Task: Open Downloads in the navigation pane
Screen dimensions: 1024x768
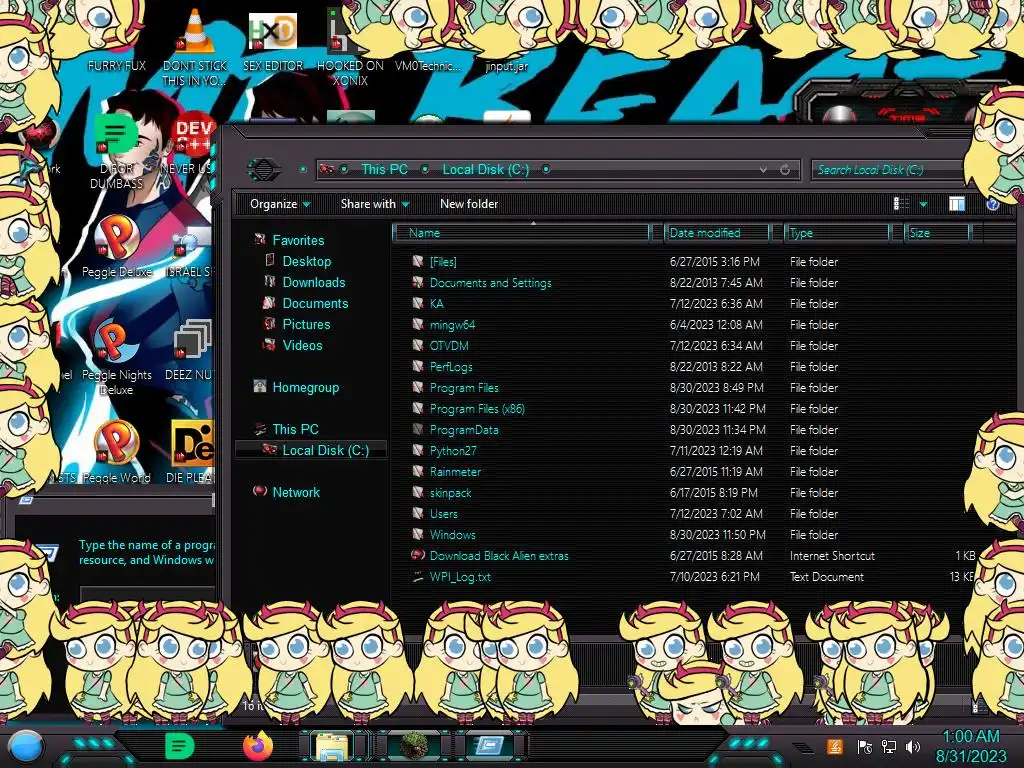Action: click(313, 282)
